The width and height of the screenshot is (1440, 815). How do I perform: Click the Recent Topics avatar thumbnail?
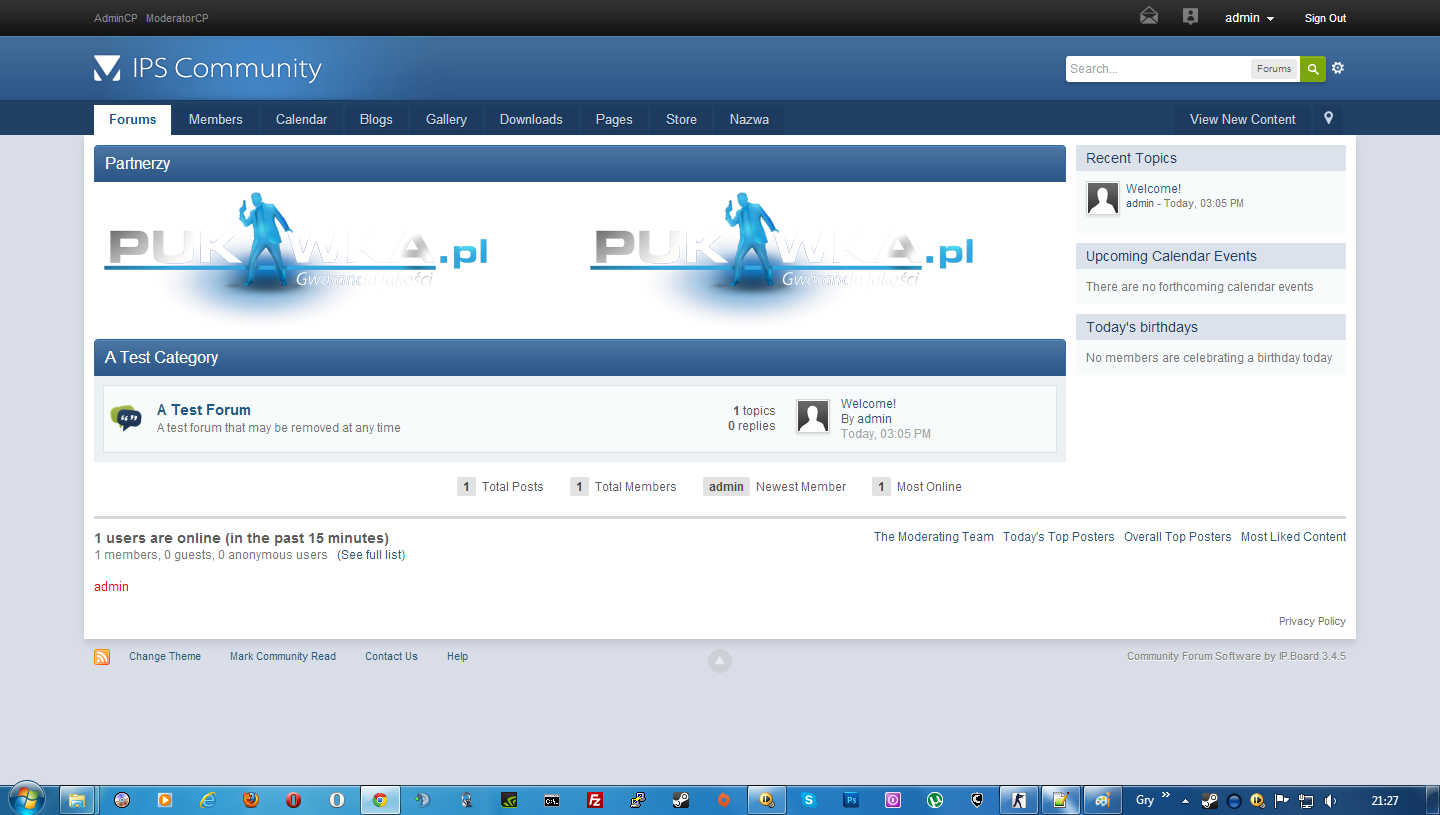1103,198
